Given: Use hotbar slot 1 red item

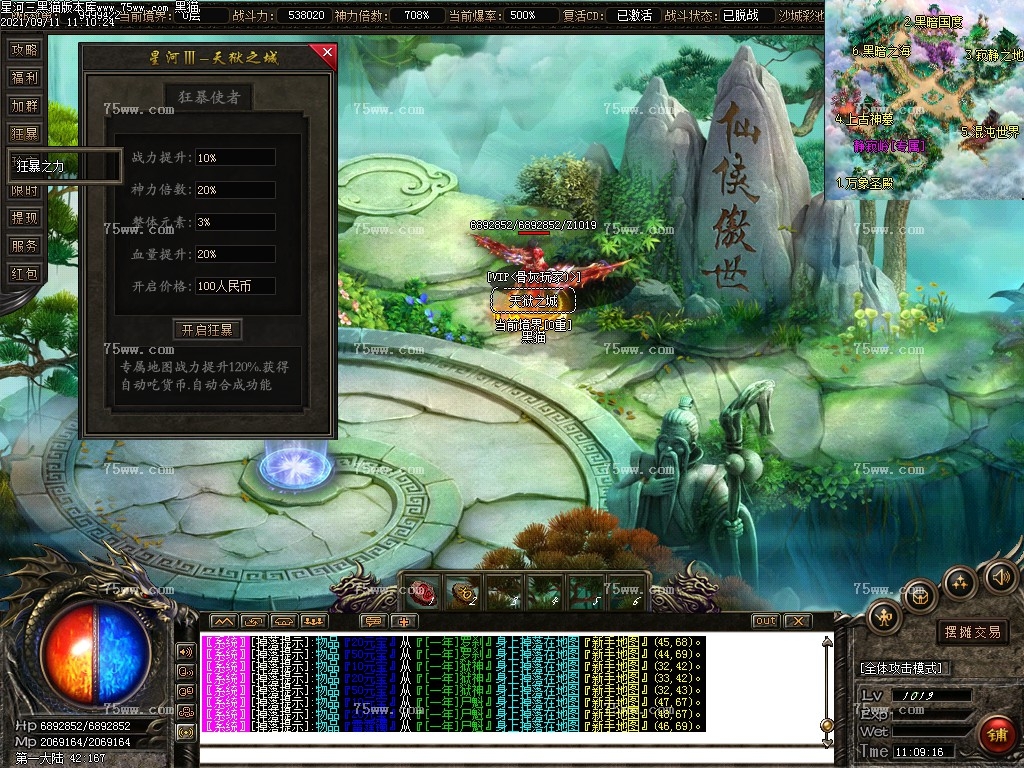Looking at the screenshot, I should 423,593.
